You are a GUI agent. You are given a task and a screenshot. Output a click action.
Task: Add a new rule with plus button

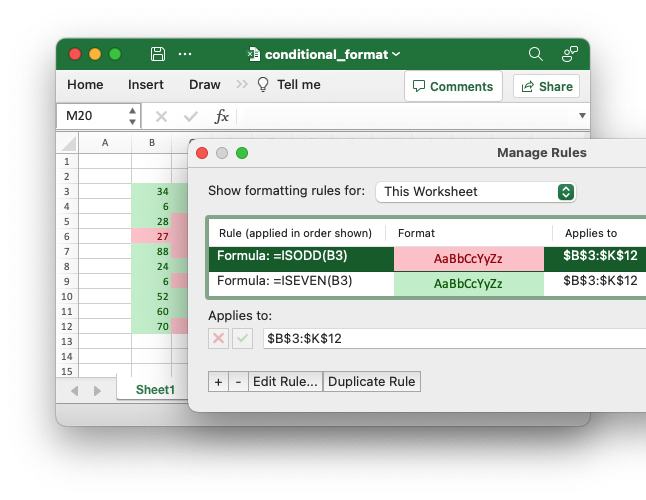point(218,381)
